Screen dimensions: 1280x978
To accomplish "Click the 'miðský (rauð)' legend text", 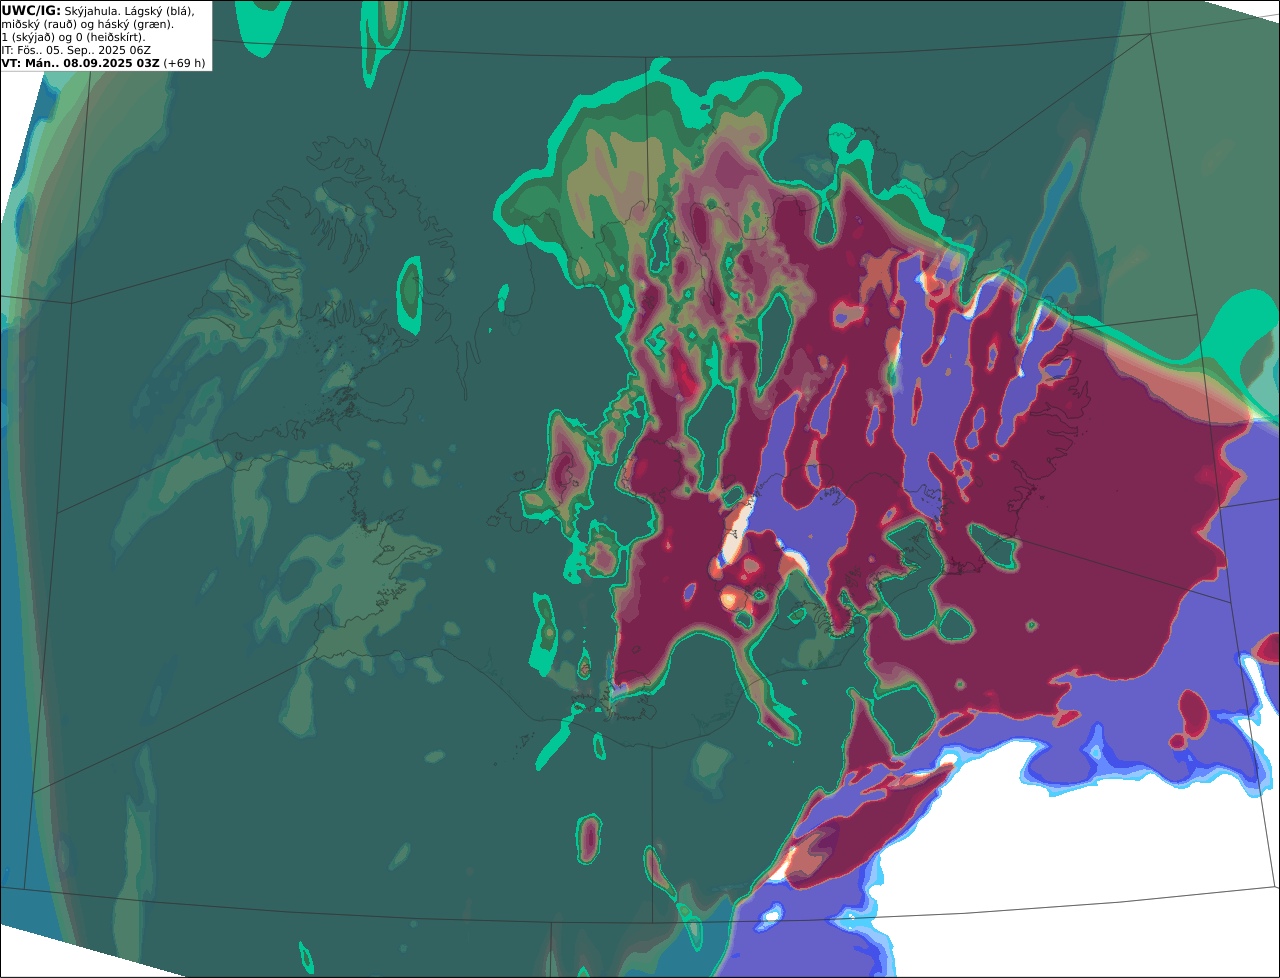I will click(x=39, y=25).
